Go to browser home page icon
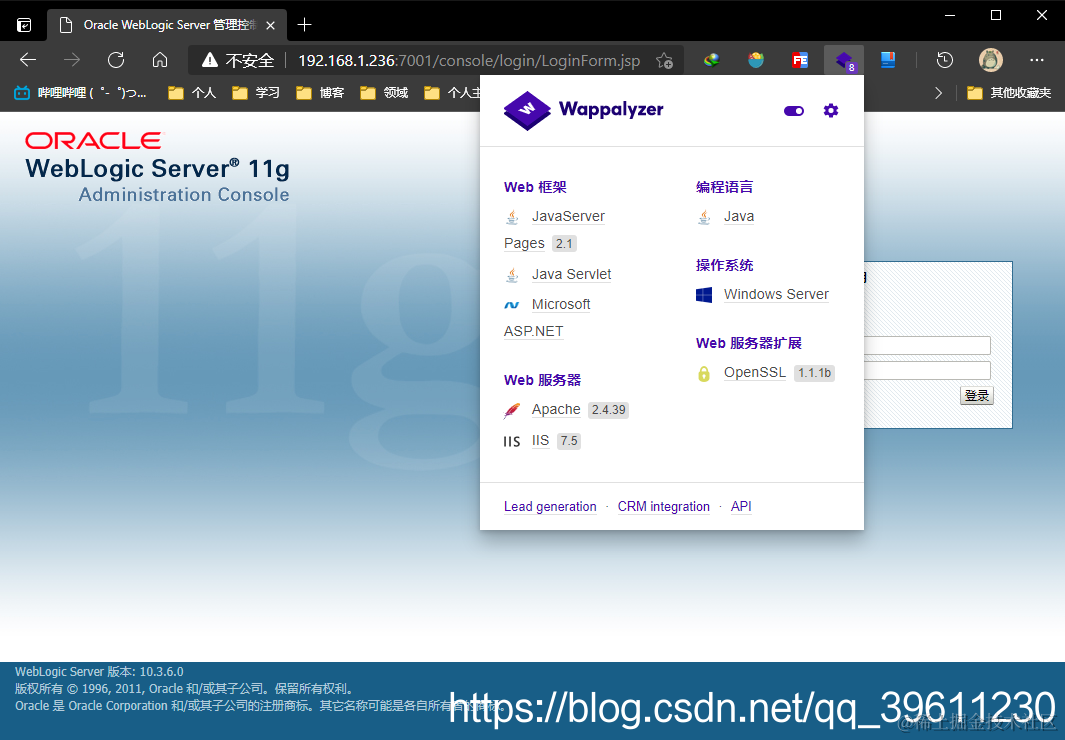This screenshot has width=1065, height=740. pyautogui.click(x=160, y=60)
